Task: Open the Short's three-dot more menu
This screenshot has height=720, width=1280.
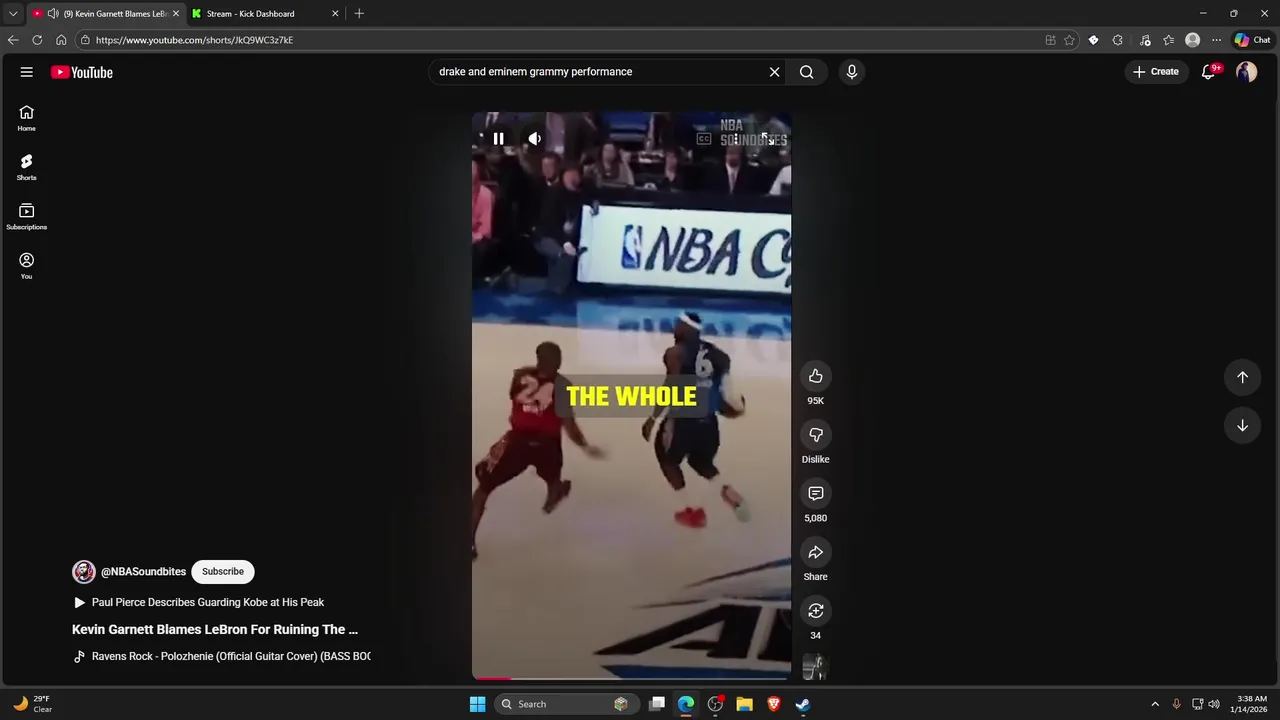Action: 736,139
